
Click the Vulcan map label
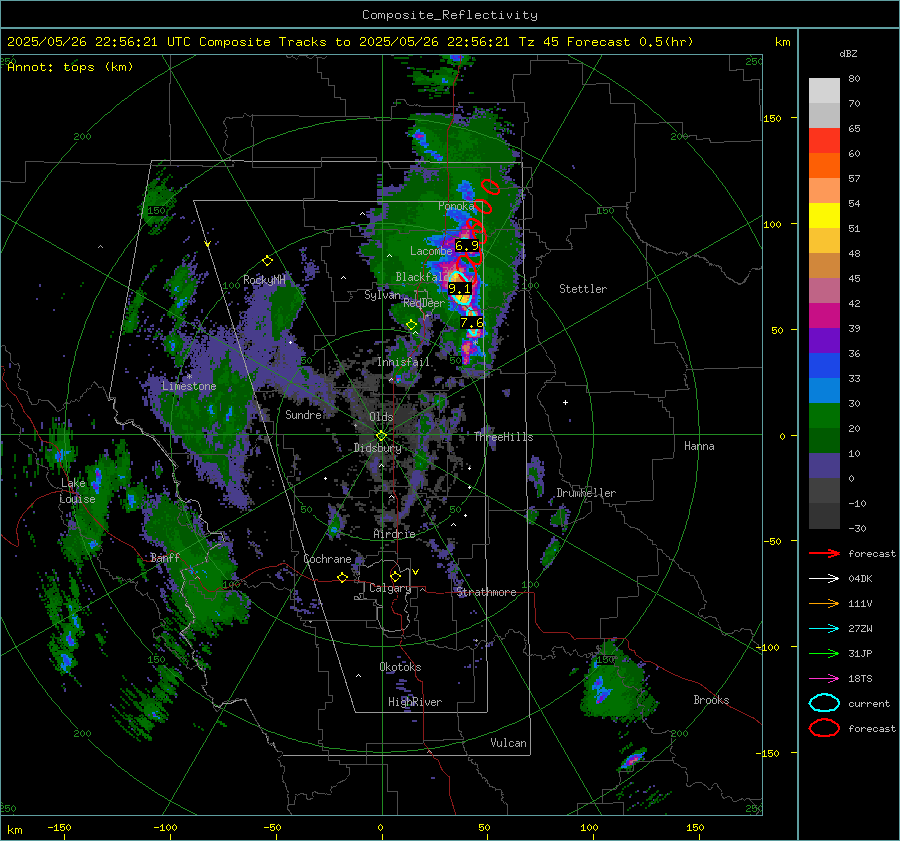pos(509,743)
